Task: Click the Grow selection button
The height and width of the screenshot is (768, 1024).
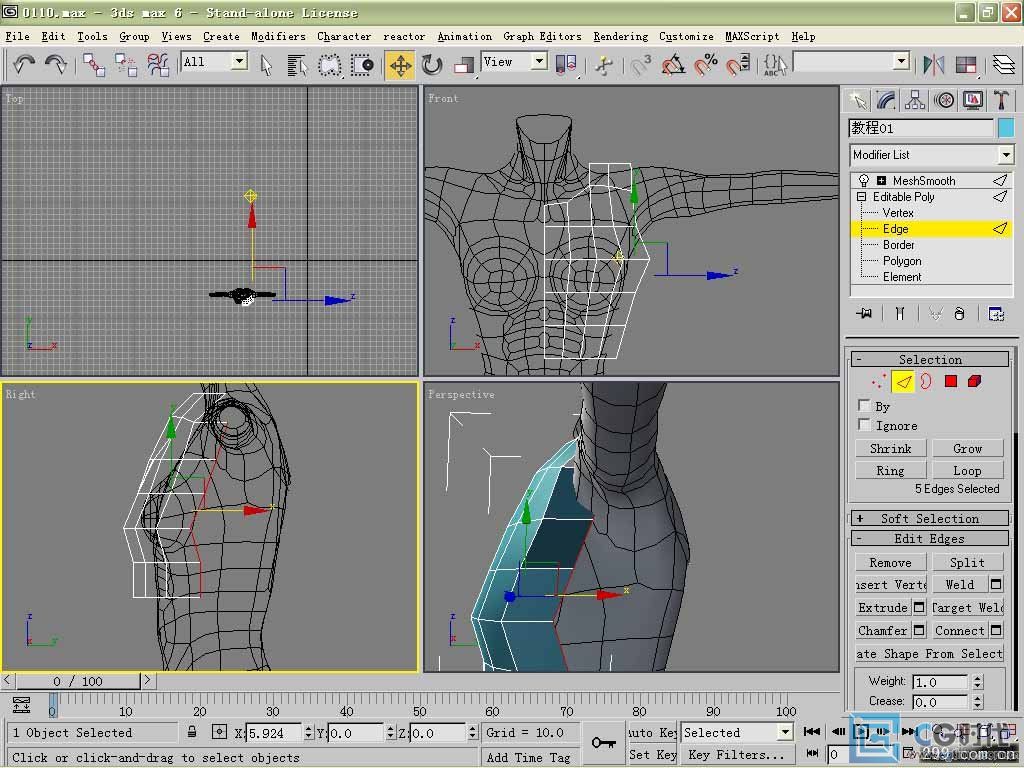Action: 967,449
